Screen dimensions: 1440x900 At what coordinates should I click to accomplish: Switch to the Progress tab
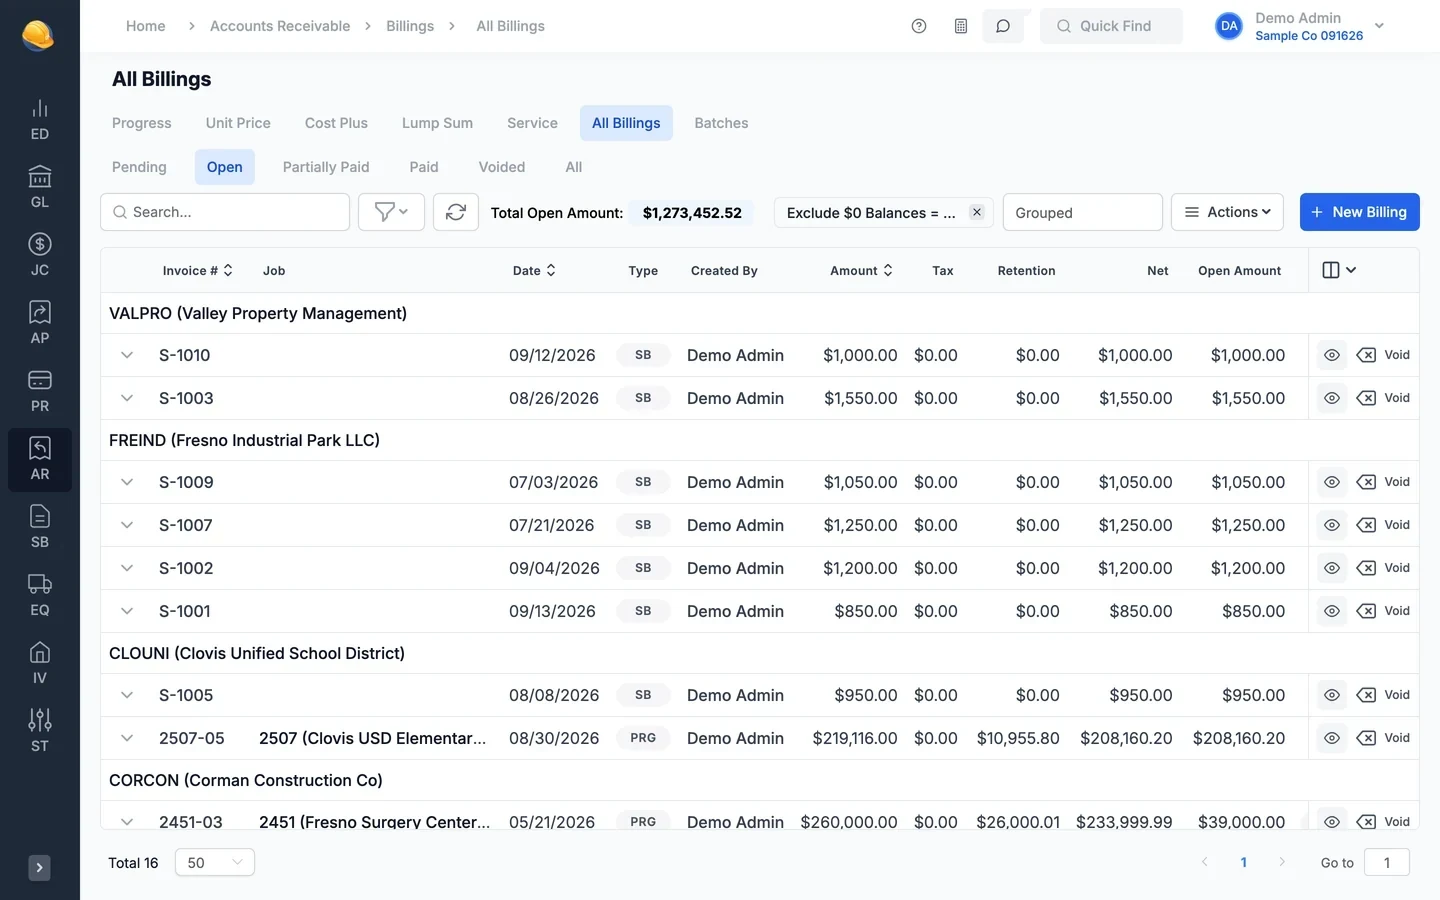[142, 123]
